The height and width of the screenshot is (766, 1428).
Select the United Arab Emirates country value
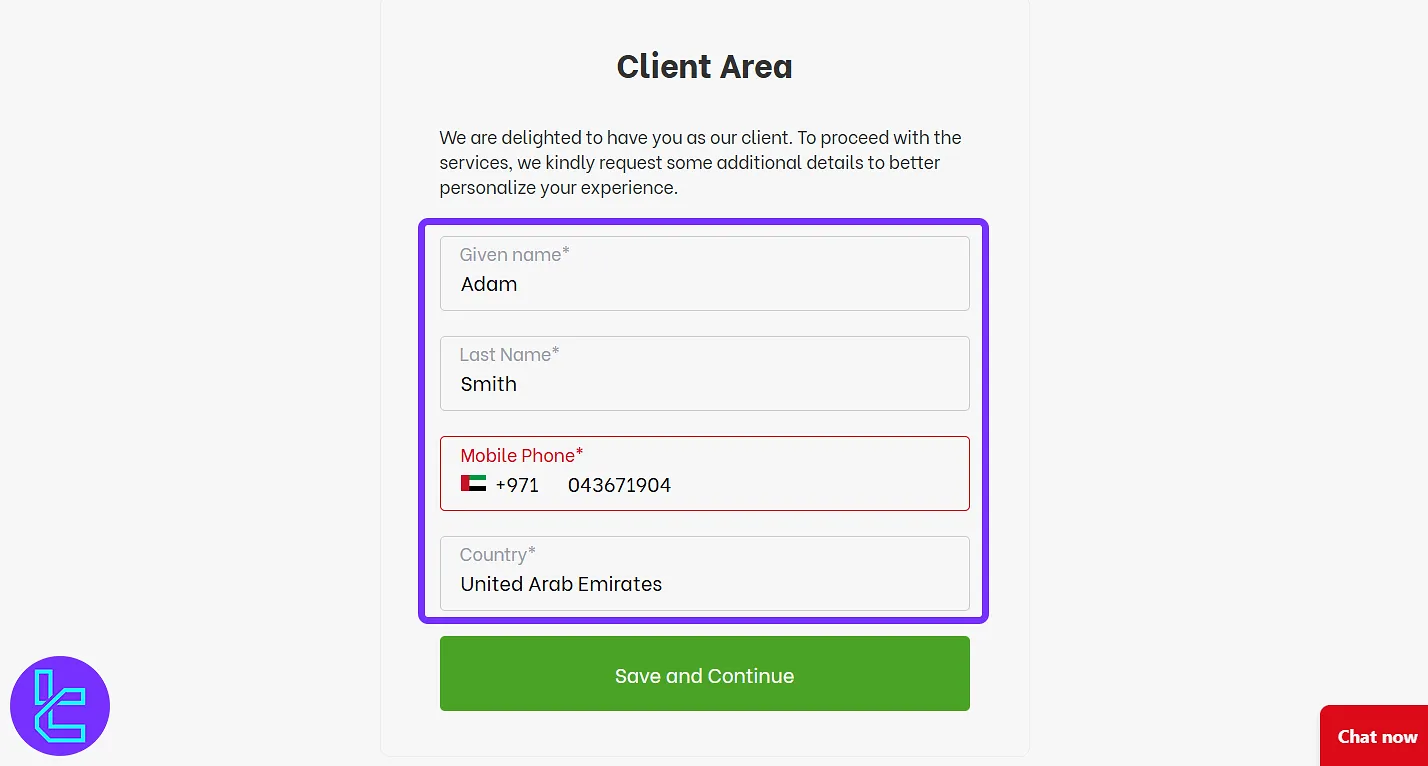(561, 584)
